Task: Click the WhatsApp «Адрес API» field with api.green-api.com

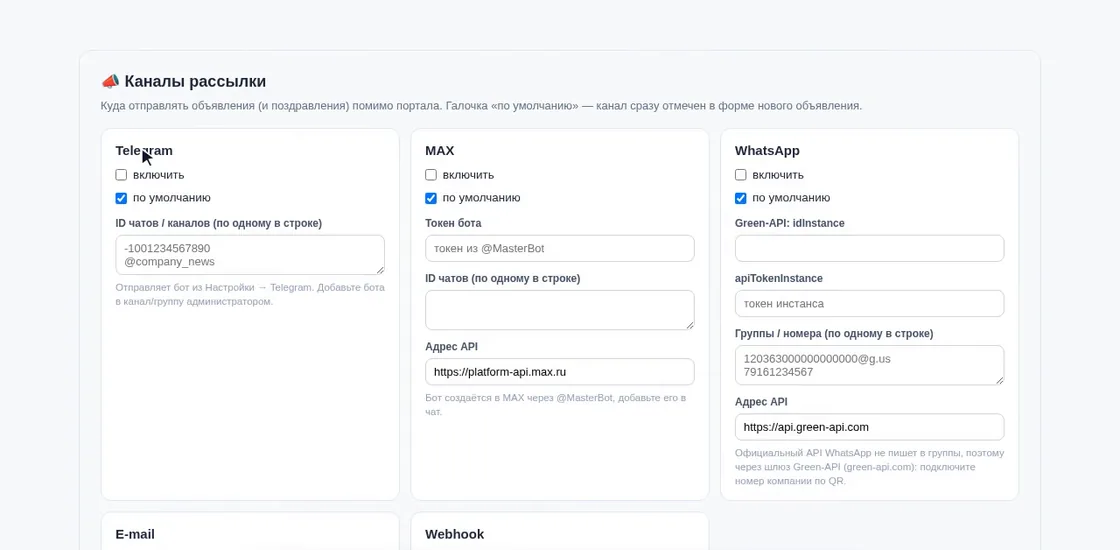Action: [869, 427]
